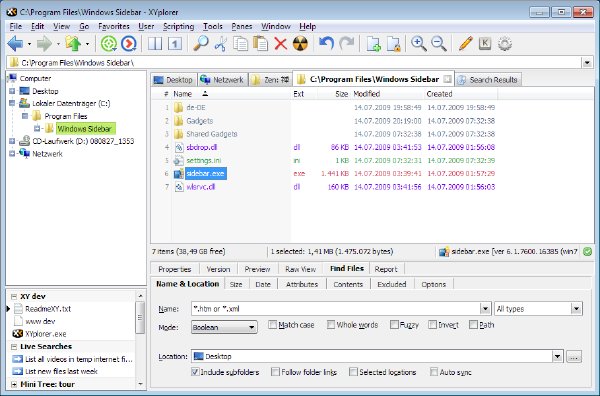Check the Path checkbox
Screen dimensions: 600x396
point(473,325)
